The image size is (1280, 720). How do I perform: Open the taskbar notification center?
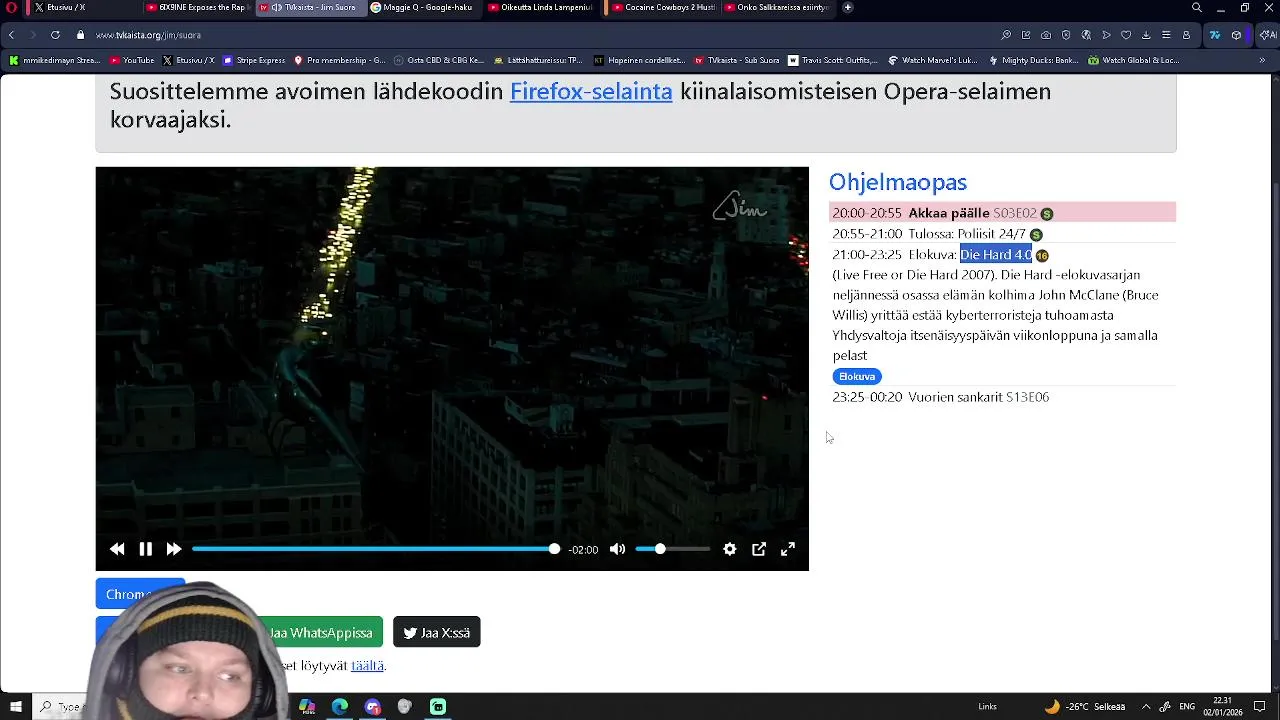click(1260, 707)
